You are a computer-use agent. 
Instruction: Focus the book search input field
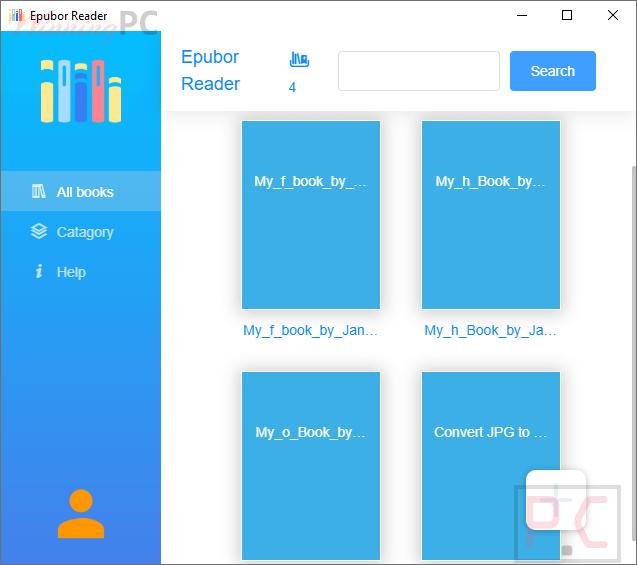pyautogui.click(x=418, y=71)
